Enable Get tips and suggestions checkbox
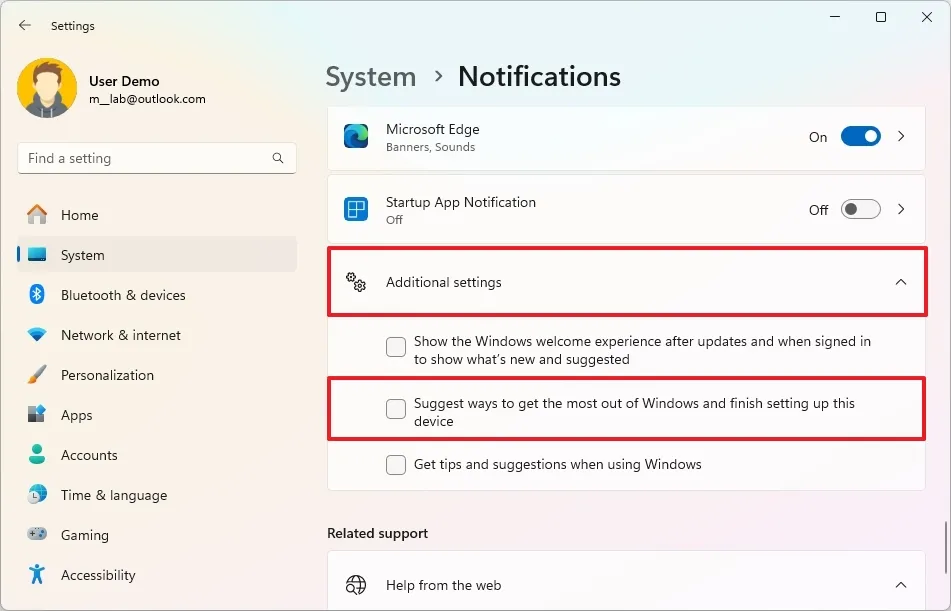This screenshot has height=611, width=951. click(x=396, y=465)
